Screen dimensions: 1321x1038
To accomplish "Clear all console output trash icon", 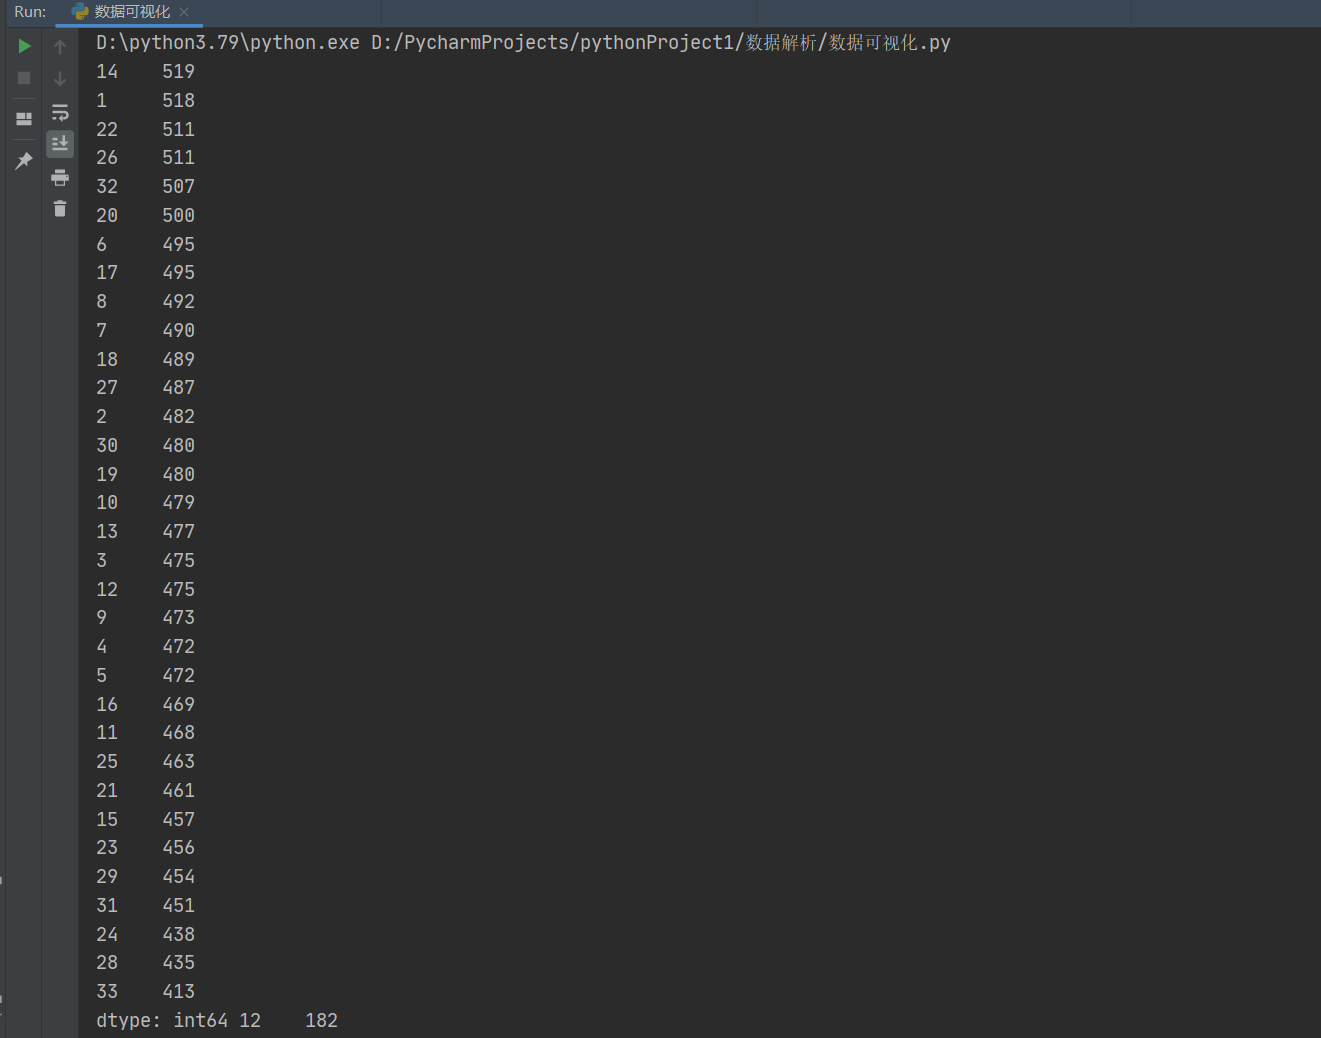I will click(x=60, y=209).
